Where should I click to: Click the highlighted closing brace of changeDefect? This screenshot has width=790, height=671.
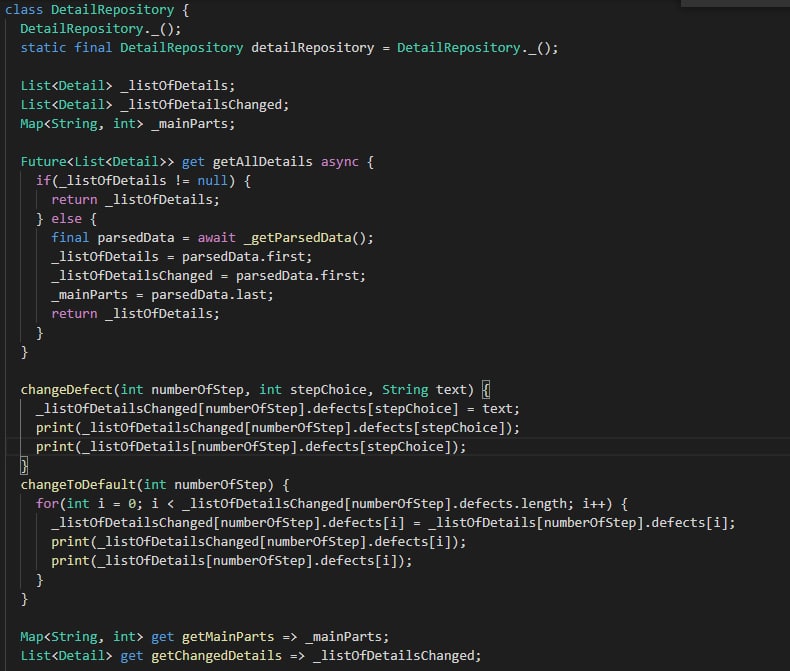click(x=24, y=465)
